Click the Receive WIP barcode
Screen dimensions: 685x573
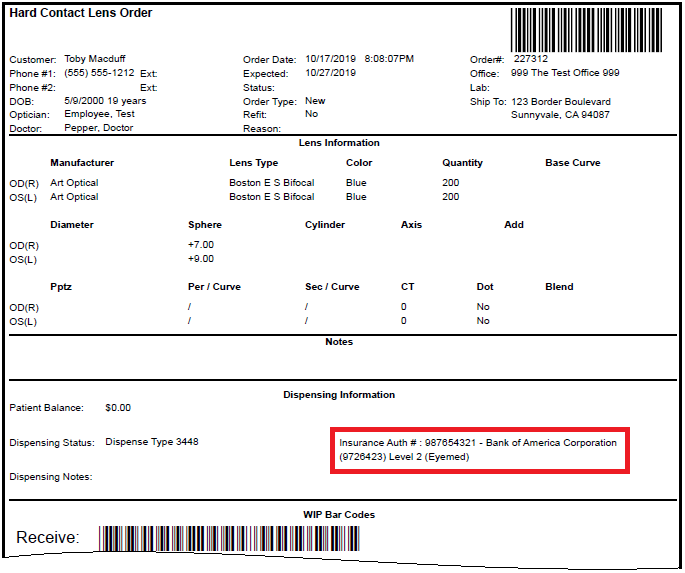[229, 538]
